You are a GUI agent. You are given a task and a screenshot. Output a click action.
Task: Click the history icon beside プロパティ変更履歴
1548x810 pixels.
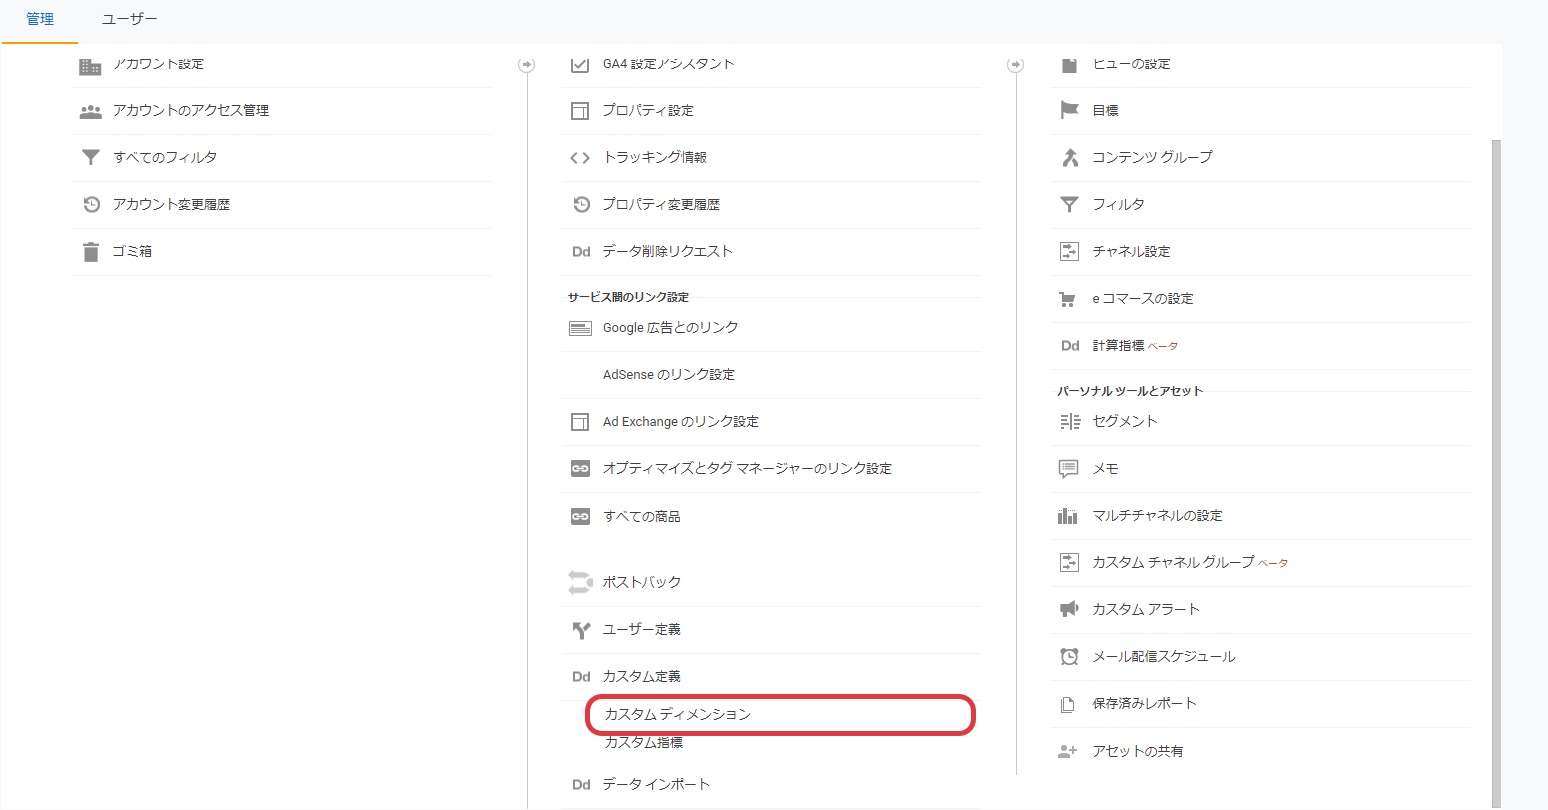pos(581,204)
